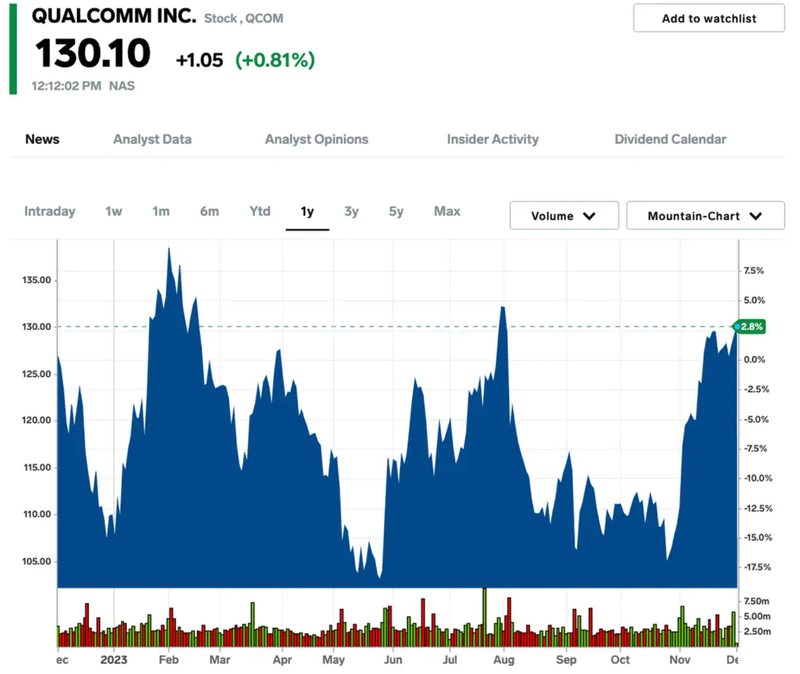
Task: Open the Analyst Opinions tab
Action: pos(316,139)
